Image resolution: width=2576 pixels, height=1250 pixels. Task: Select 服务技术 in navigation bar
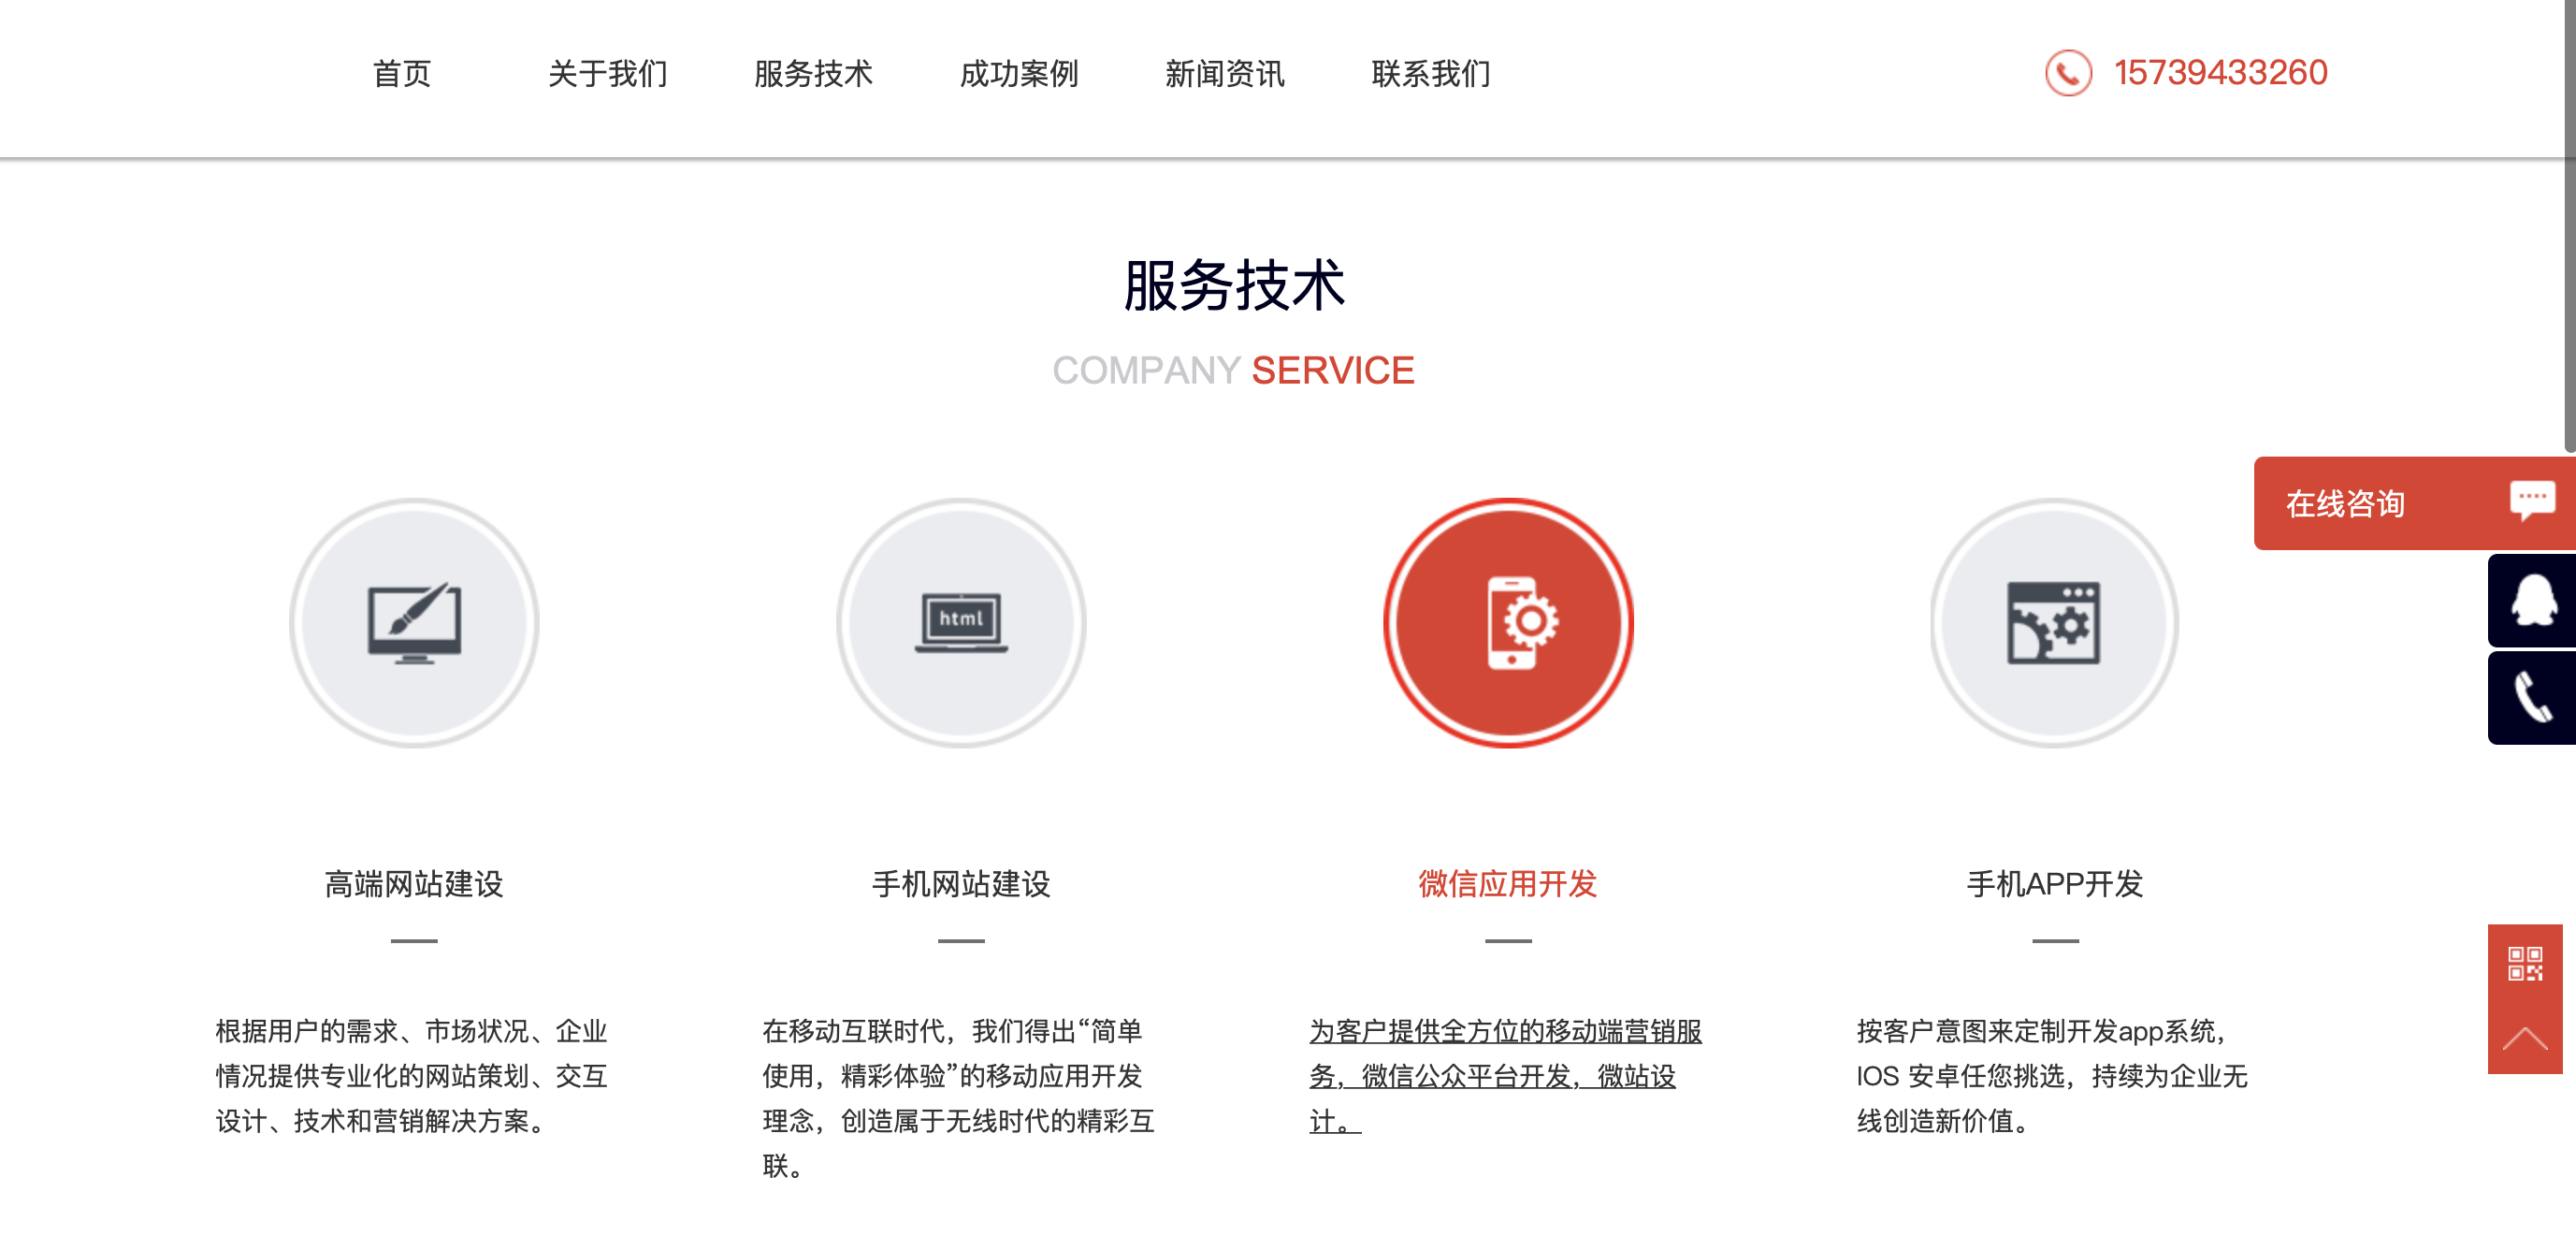point(813,73)
